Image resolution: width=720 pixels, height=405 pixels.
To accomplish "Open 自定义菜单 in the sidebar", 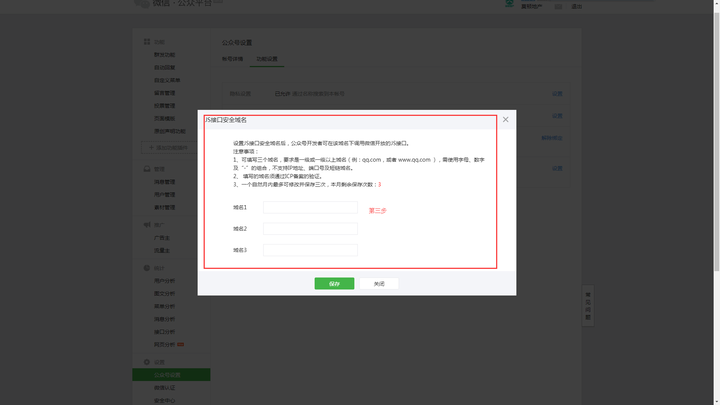I will pos(167,80).
